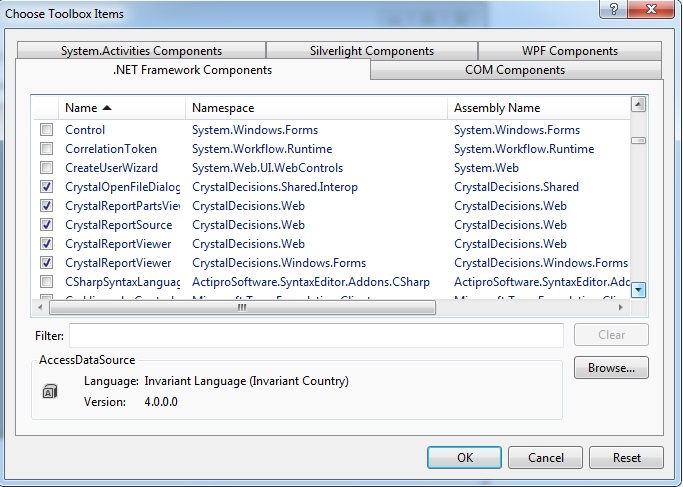Select the Control row name
The image size is (683, 487).
85,130
